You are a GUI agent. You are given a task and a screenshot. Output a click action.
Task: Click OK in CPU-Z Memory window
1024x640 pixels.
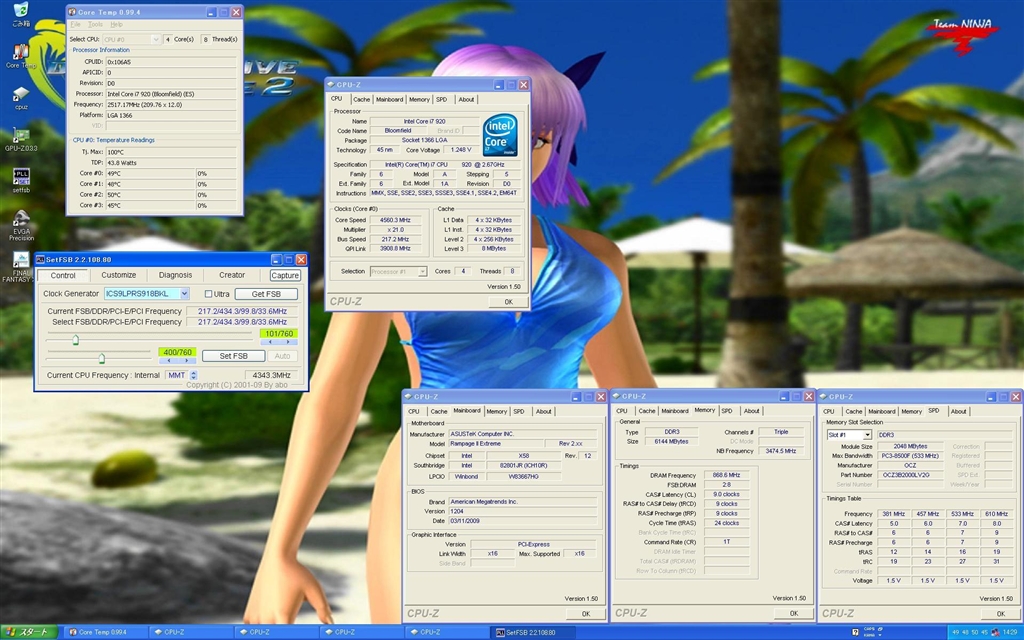[x=793, y=613]
